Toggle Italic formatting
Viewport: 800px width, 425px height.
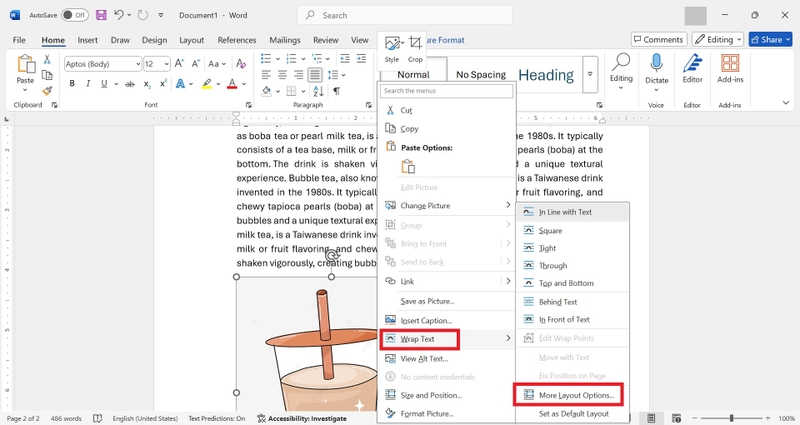(88, 84)
